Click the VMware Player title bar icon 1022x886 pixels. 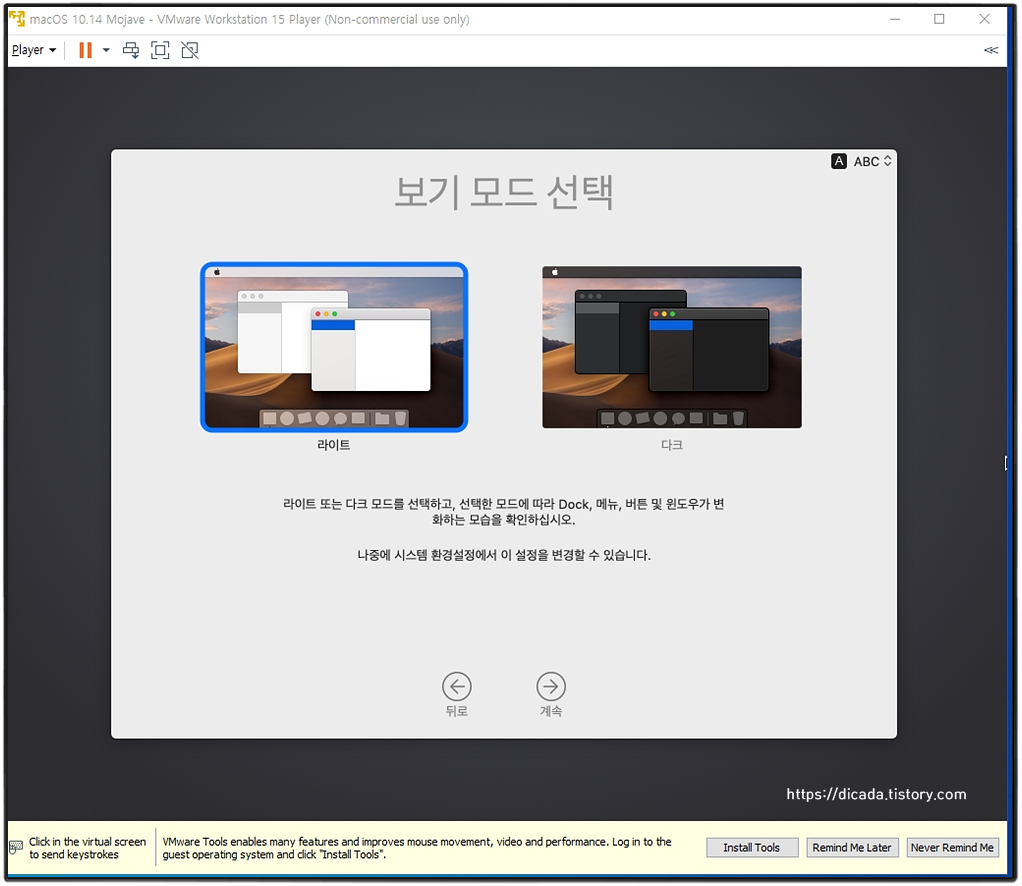[x=17, y=19]
